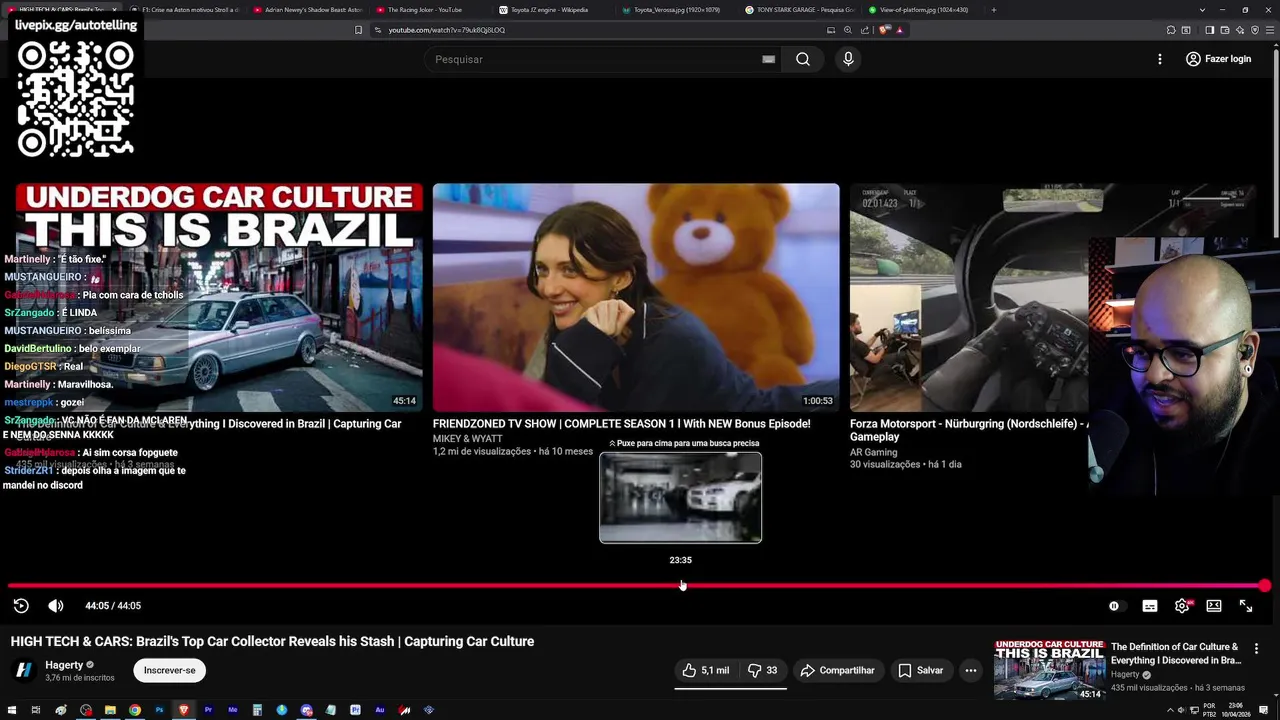Open Brave browser from the taskbar
This screenshot has height=720, width=1280.
(183, 710)
